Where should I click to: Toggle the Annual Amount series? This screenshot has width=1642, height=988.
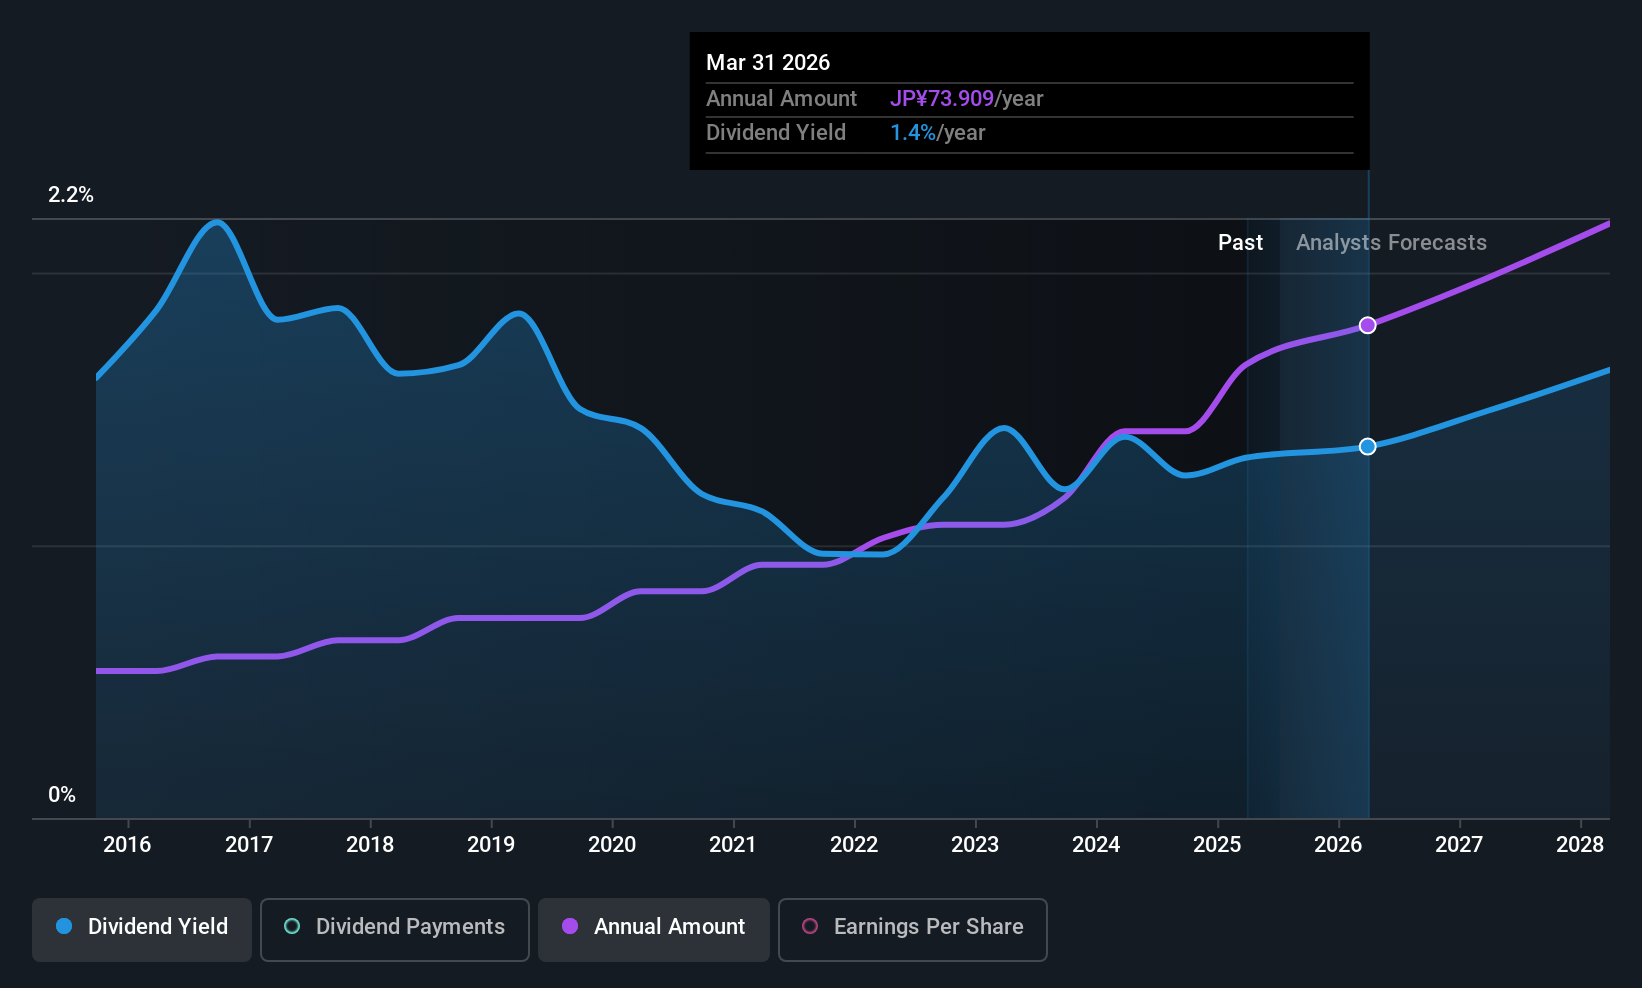coord(654,929)
